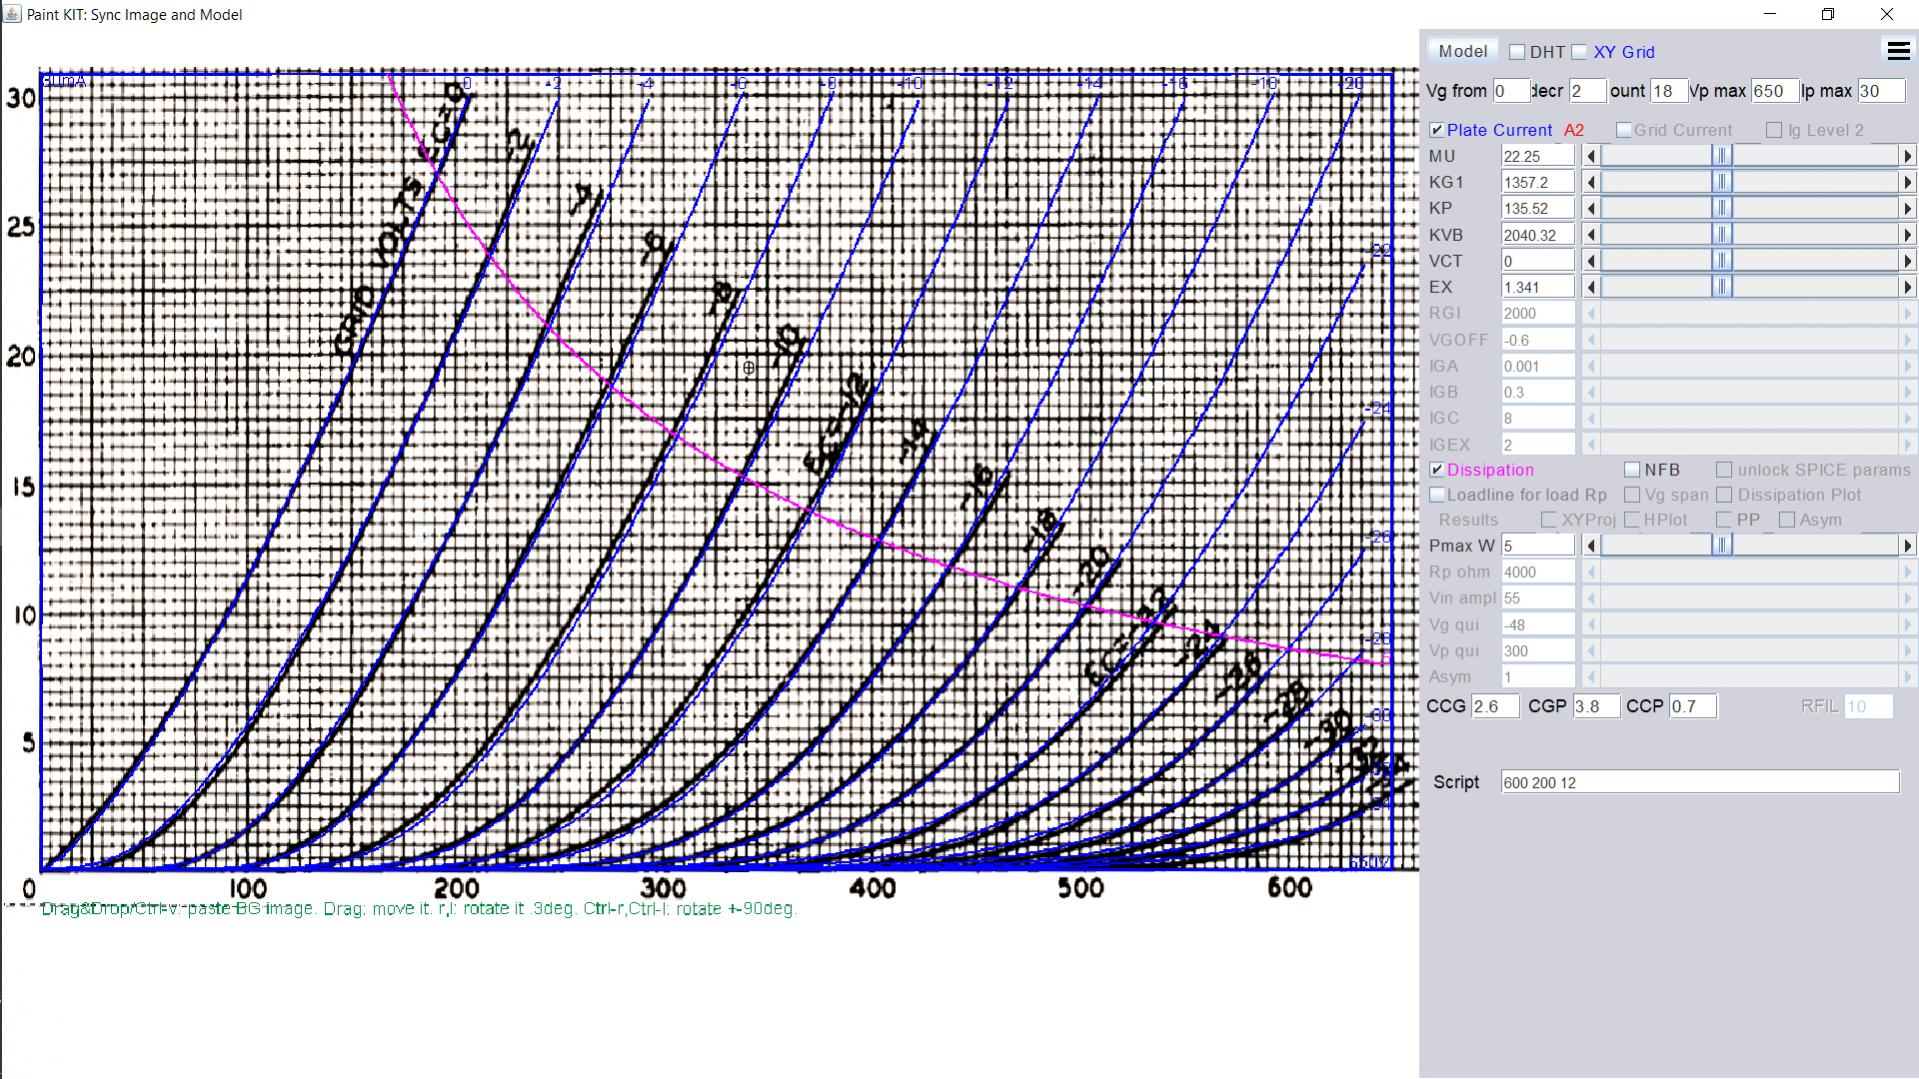The image size is (1919, 1079).
Task: Decrease EX with left arrow
Action: (1592, 287)
